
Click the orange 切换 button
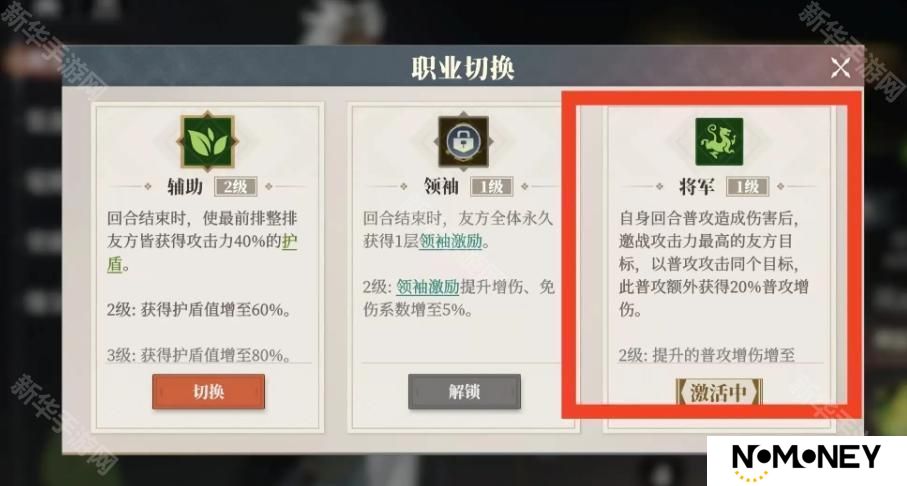(x=209, y=392)
